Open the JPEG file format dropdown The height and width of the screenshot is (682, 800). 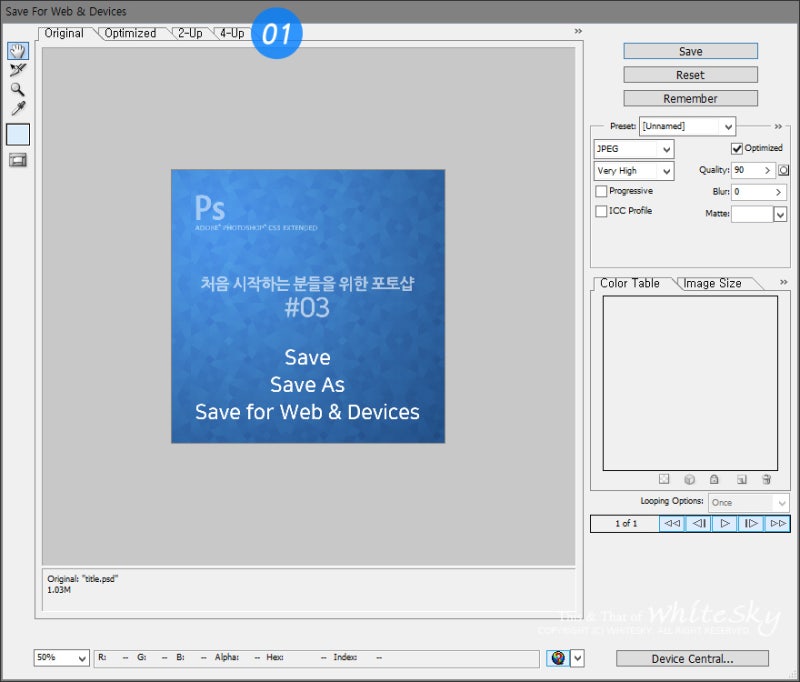tap(634, 149)
